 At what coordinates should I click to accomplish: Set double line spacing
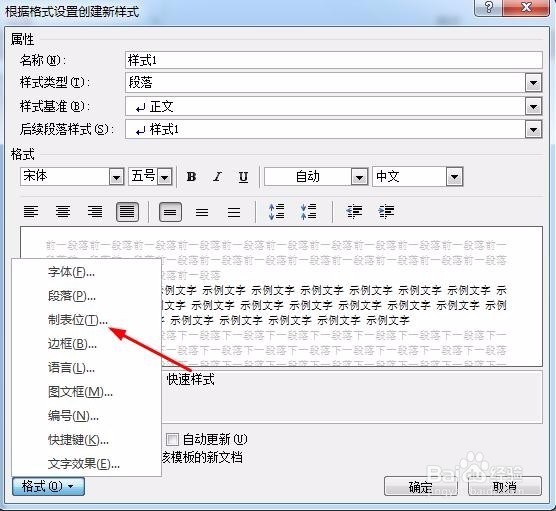pyautogui.click(x=234, y=212)
